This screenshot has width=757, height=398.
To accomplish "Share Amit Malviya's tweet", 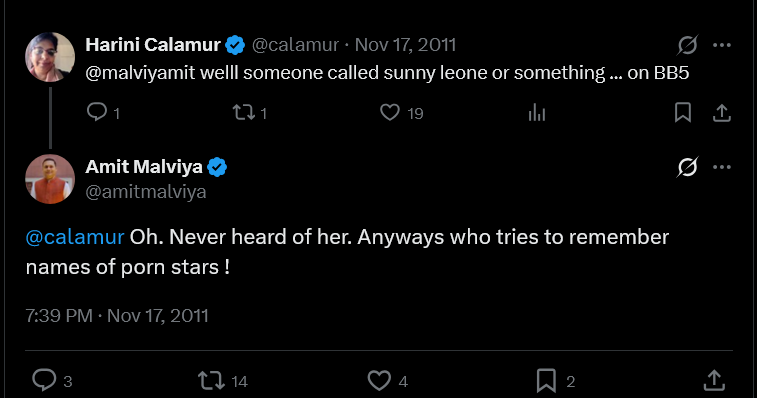I will tap(714, 380).
